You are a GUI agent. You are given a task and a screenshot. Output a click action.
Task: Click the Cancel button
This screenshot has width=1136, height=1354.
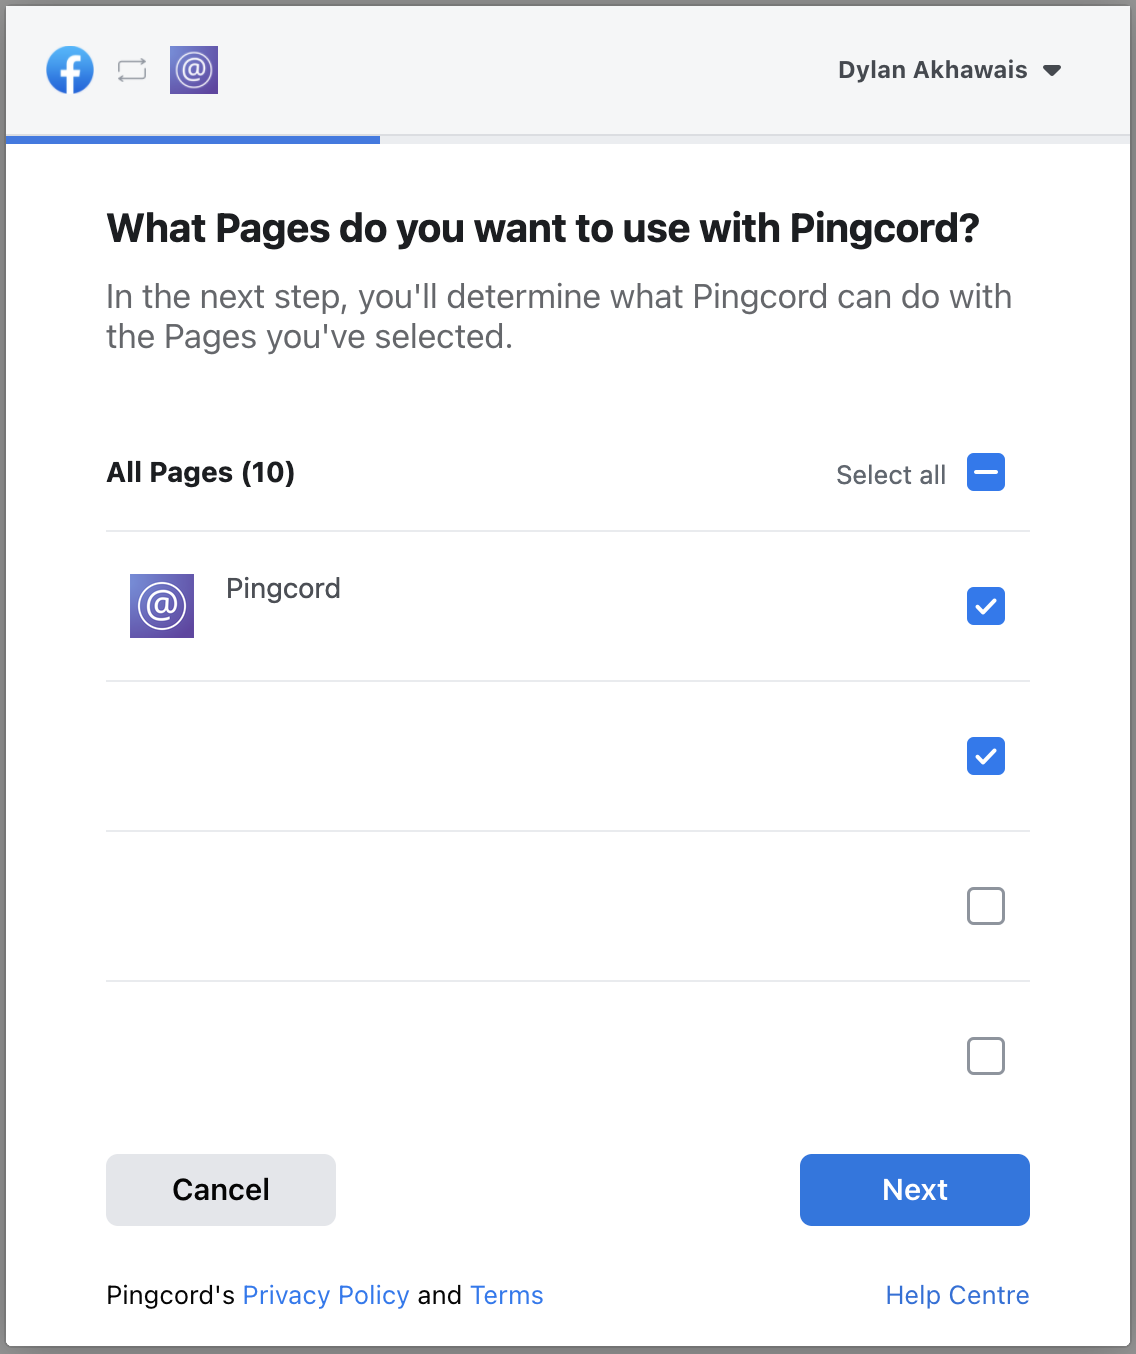221,1190
